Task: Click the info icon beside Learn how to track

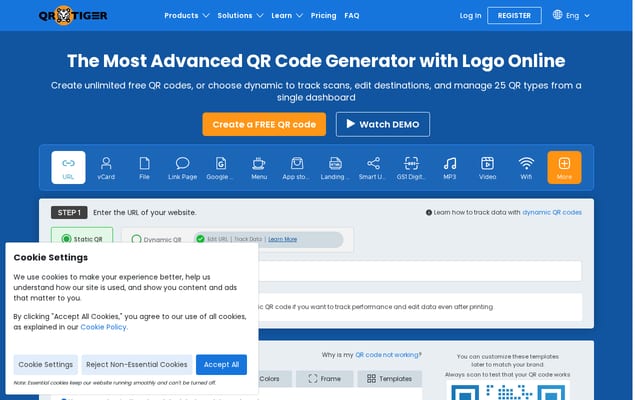Action: point(429,212)
